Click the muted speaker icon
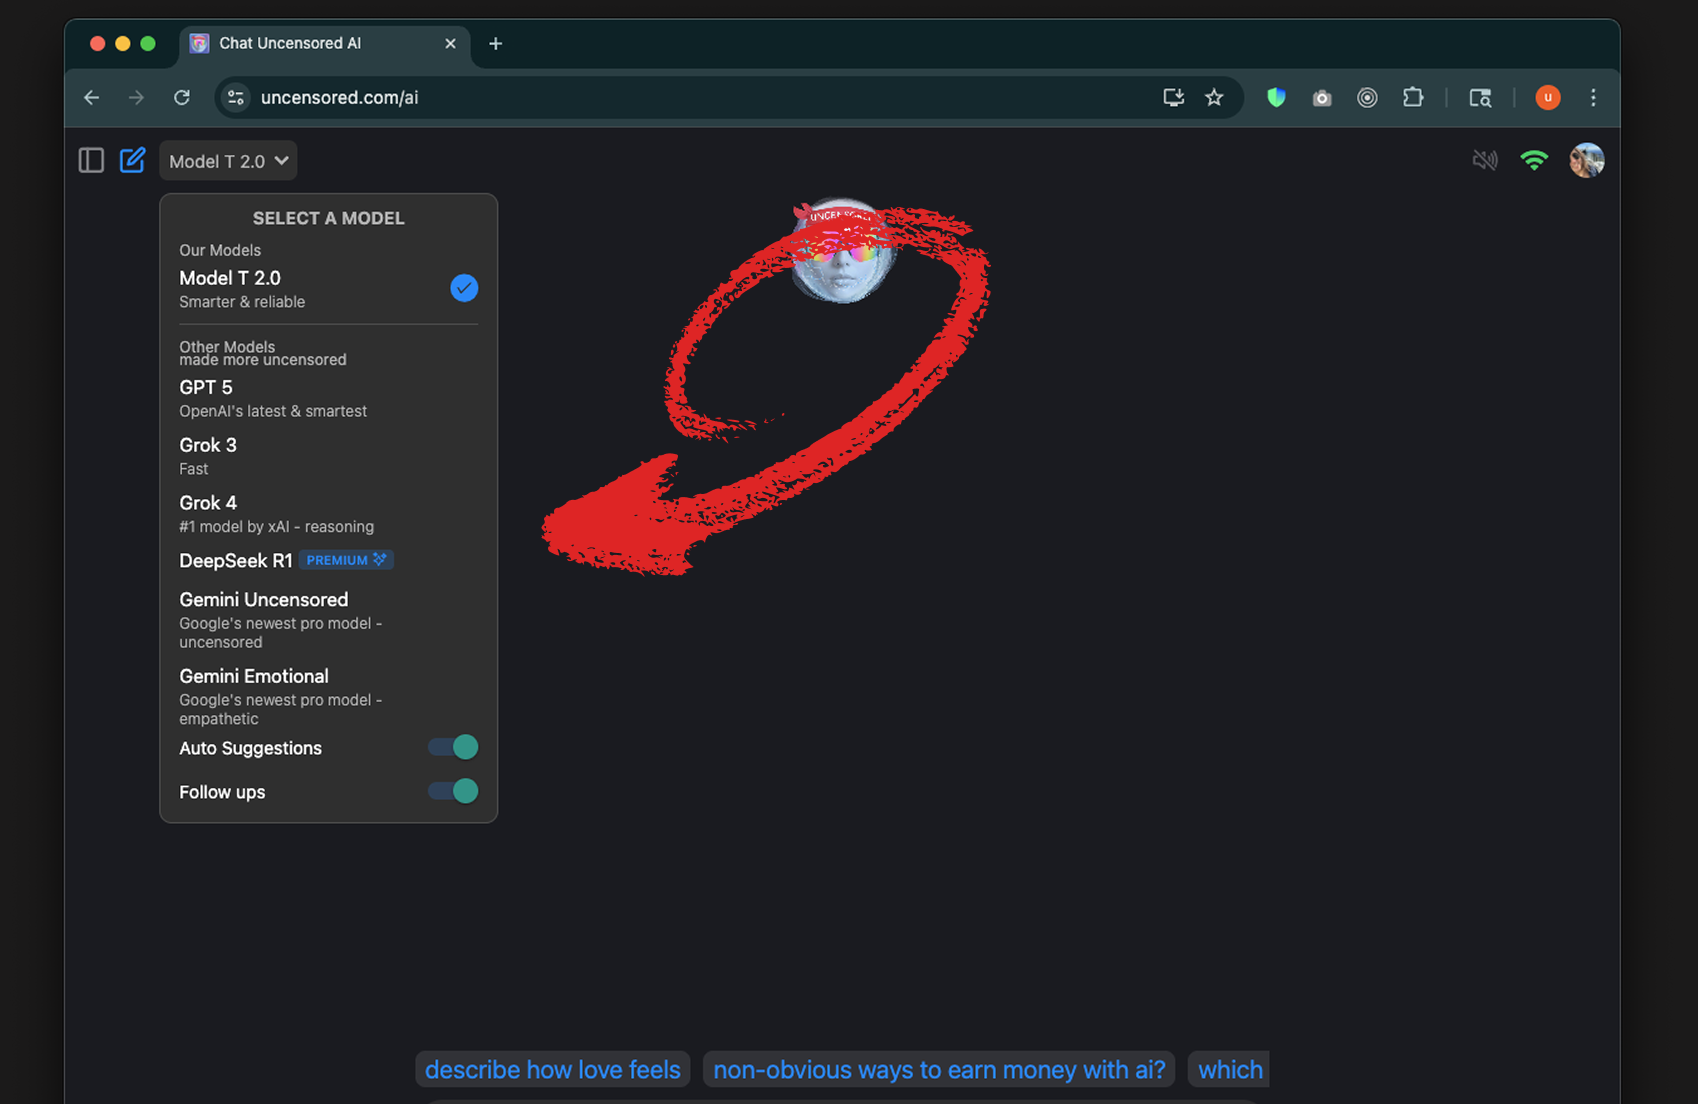This screenshot has width=1698, height=1104. (x=1484, y=160)
